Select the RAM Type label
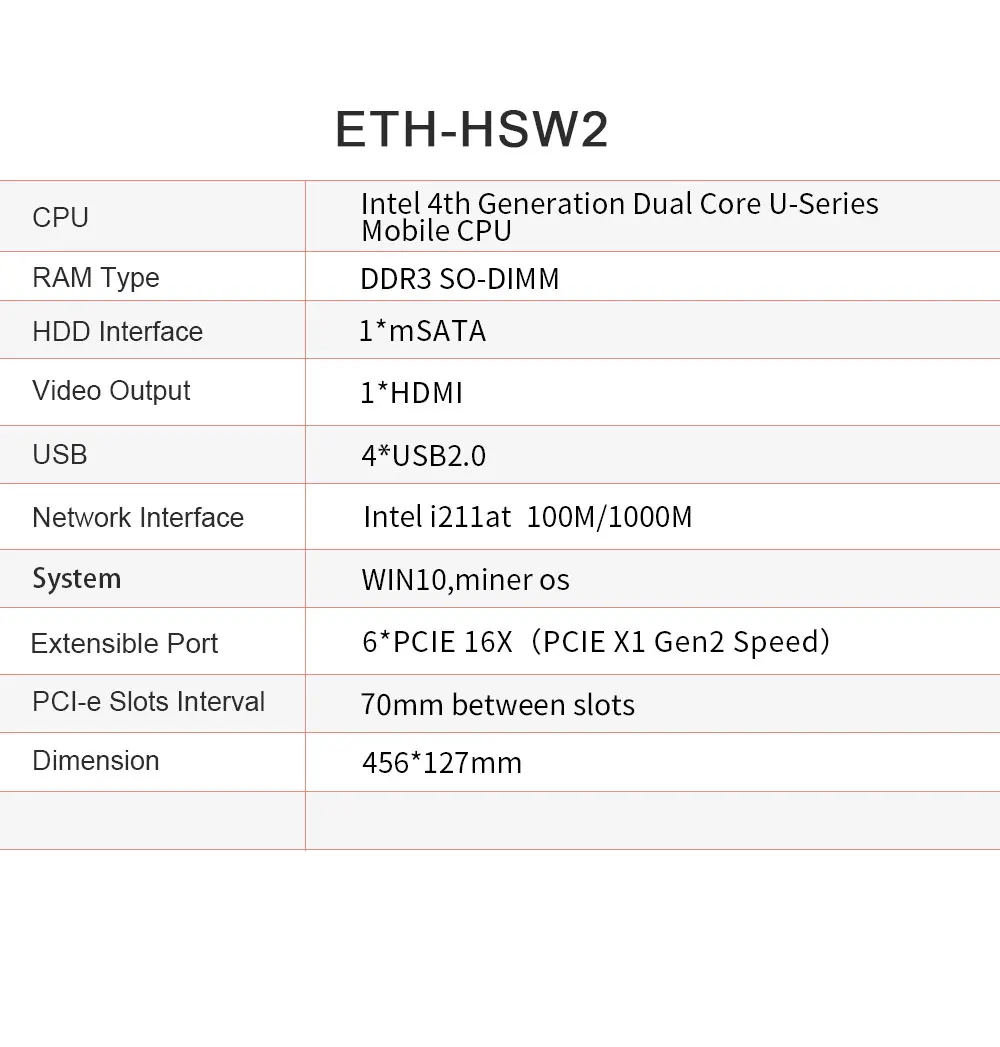The image size is (1000, 1047). (x=96, y=277)
